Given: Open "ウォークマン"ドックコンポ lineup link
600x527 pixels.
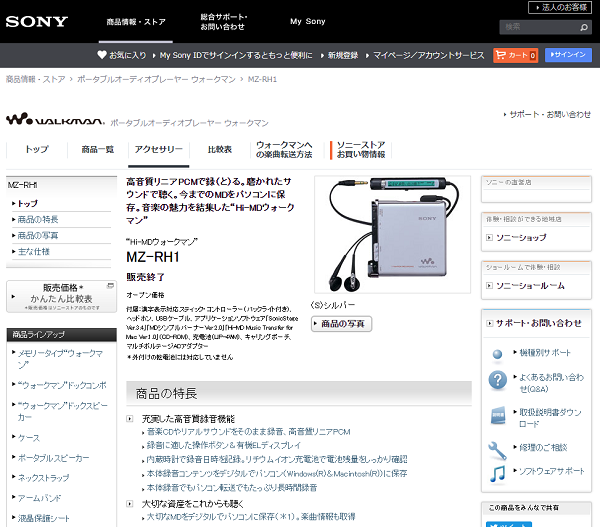Looking at the screenshot, I should pos(62,385).
